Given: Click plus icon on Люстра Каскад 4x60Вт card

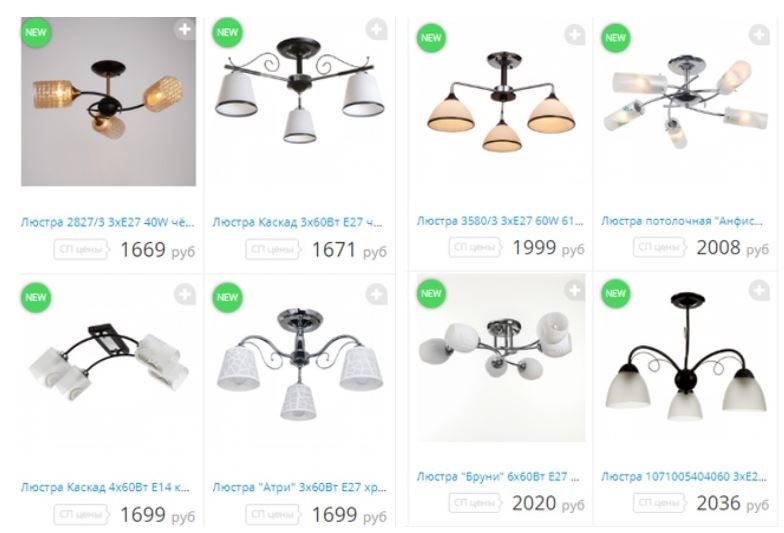Looking at the screenshot, I should 184,294.
